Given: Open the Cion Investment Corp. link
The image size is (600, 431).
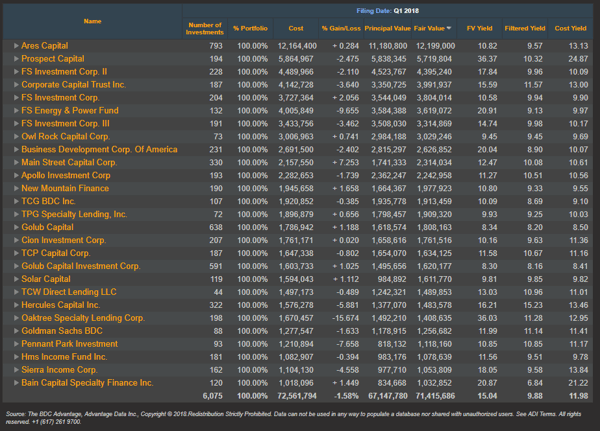Looking at the screenshot, I should (64, 240).
